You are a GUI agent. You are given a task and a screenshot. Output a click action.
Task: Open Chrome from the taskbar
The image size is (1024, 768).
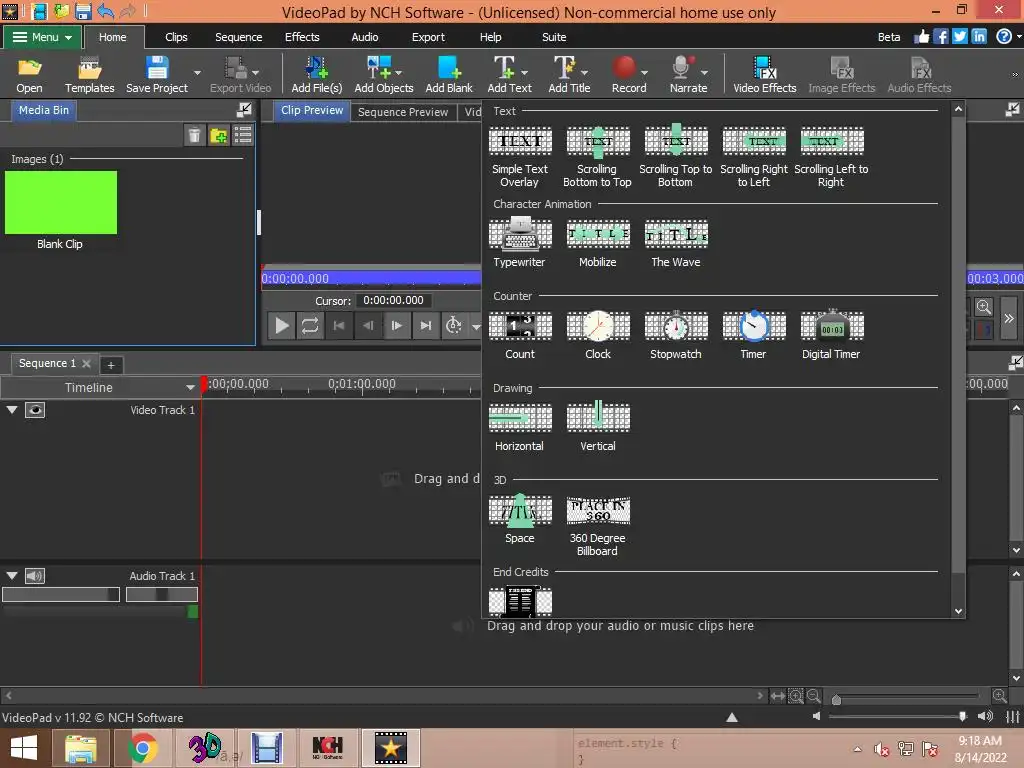coord(142,748)
